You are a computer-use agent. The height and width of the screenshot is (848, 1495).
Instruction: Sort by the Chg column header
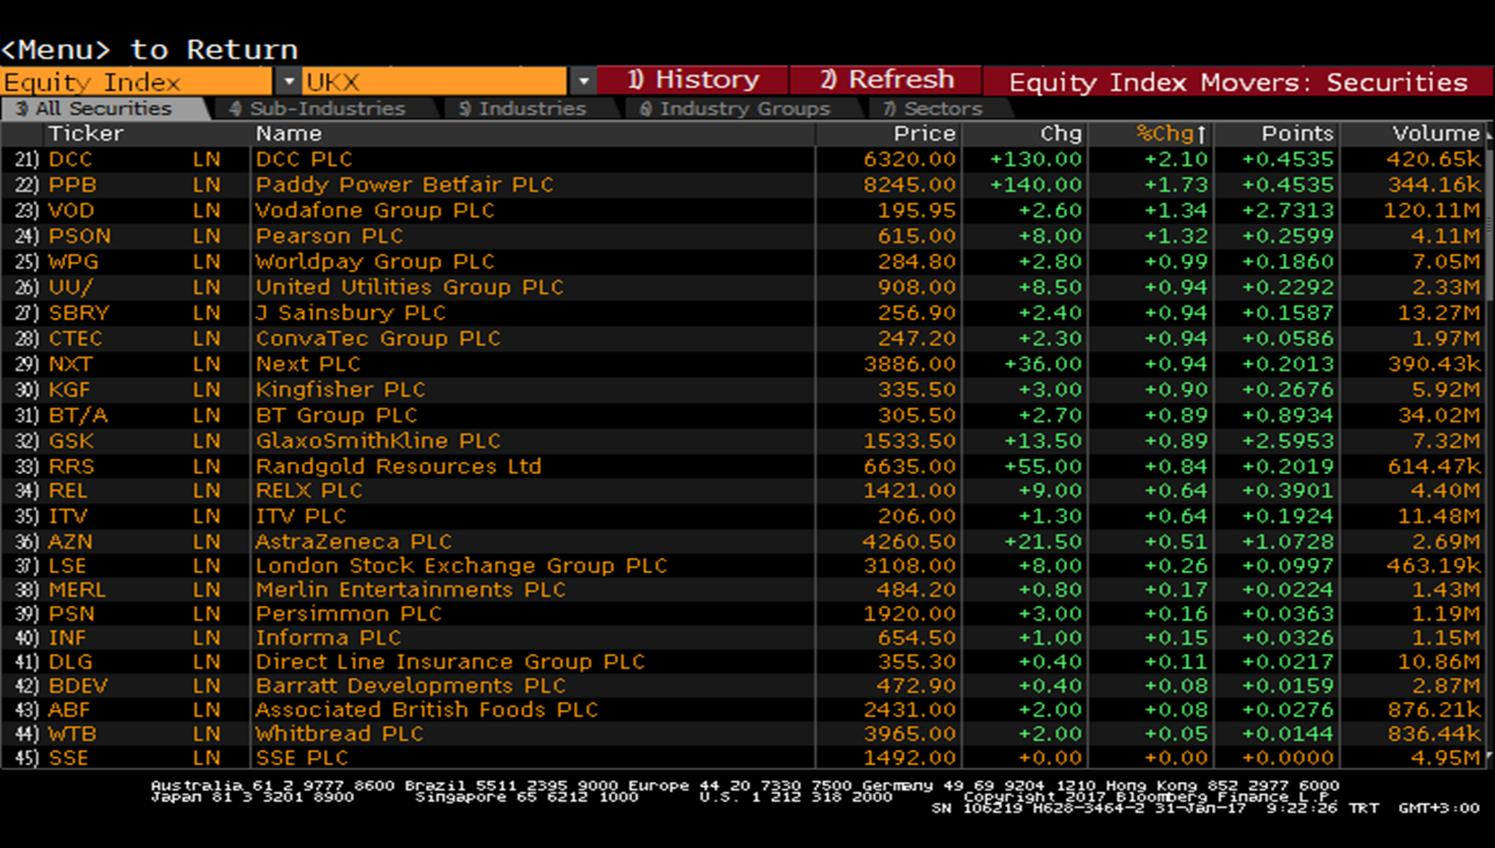[1061, 133]
